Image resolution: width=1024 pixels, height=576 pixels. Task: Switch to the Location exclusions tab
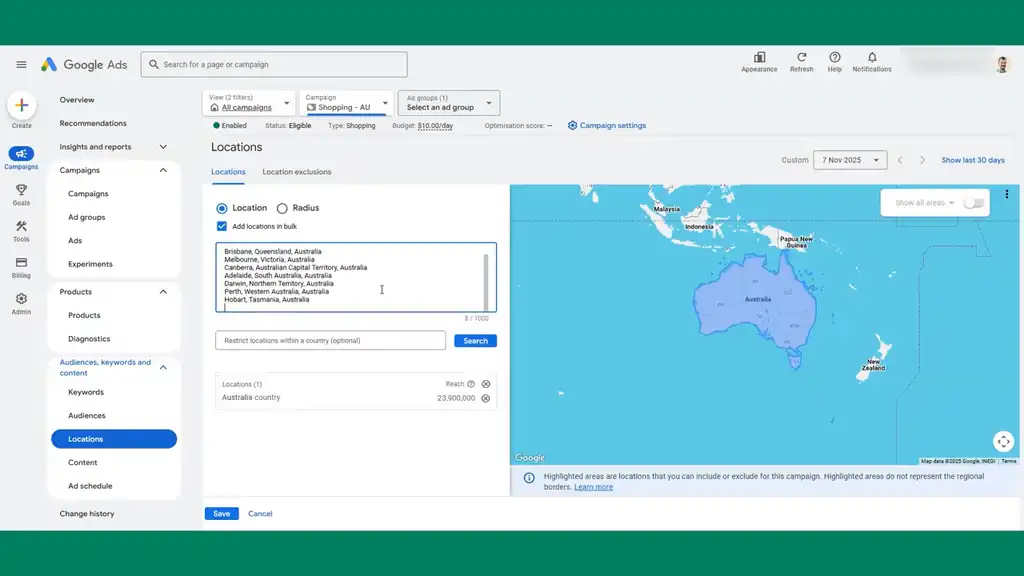point(296,172)
